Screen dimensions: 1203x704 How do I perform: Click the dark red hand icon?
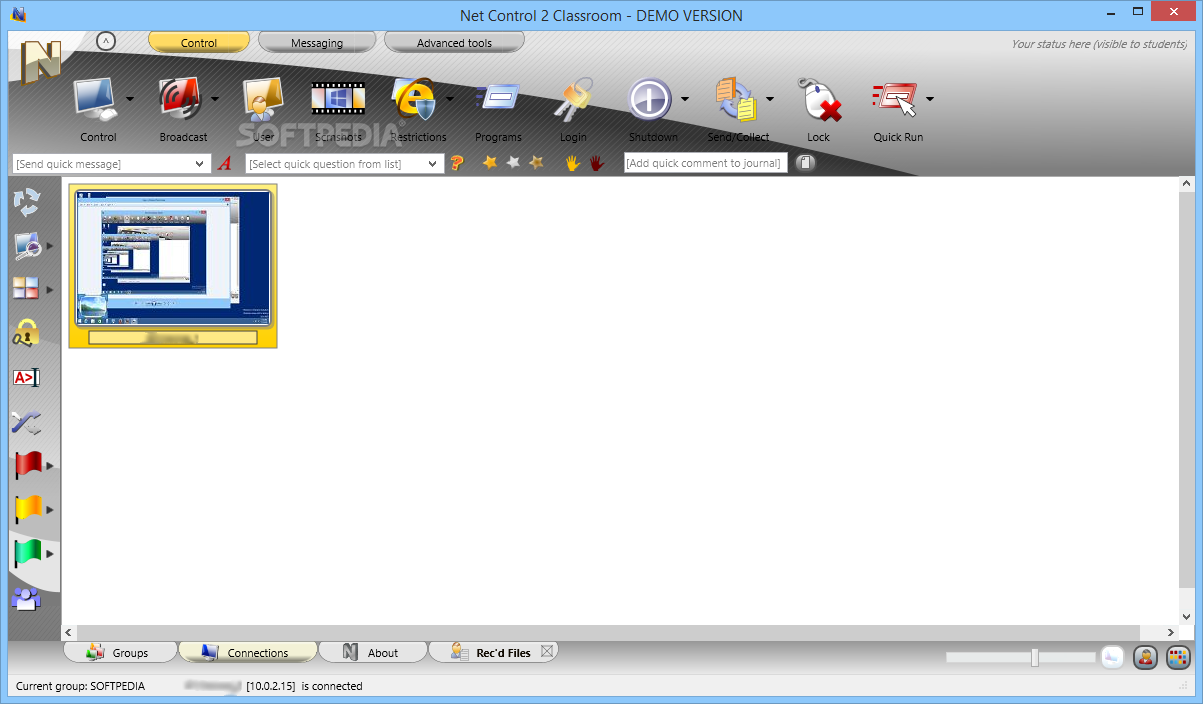pos(596,163)
